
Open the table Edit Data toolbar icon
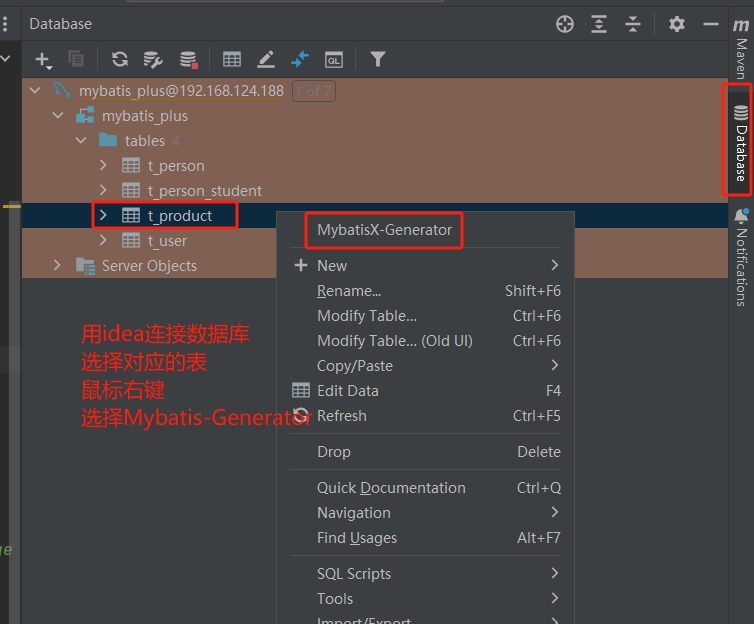[x=232, y=59]
